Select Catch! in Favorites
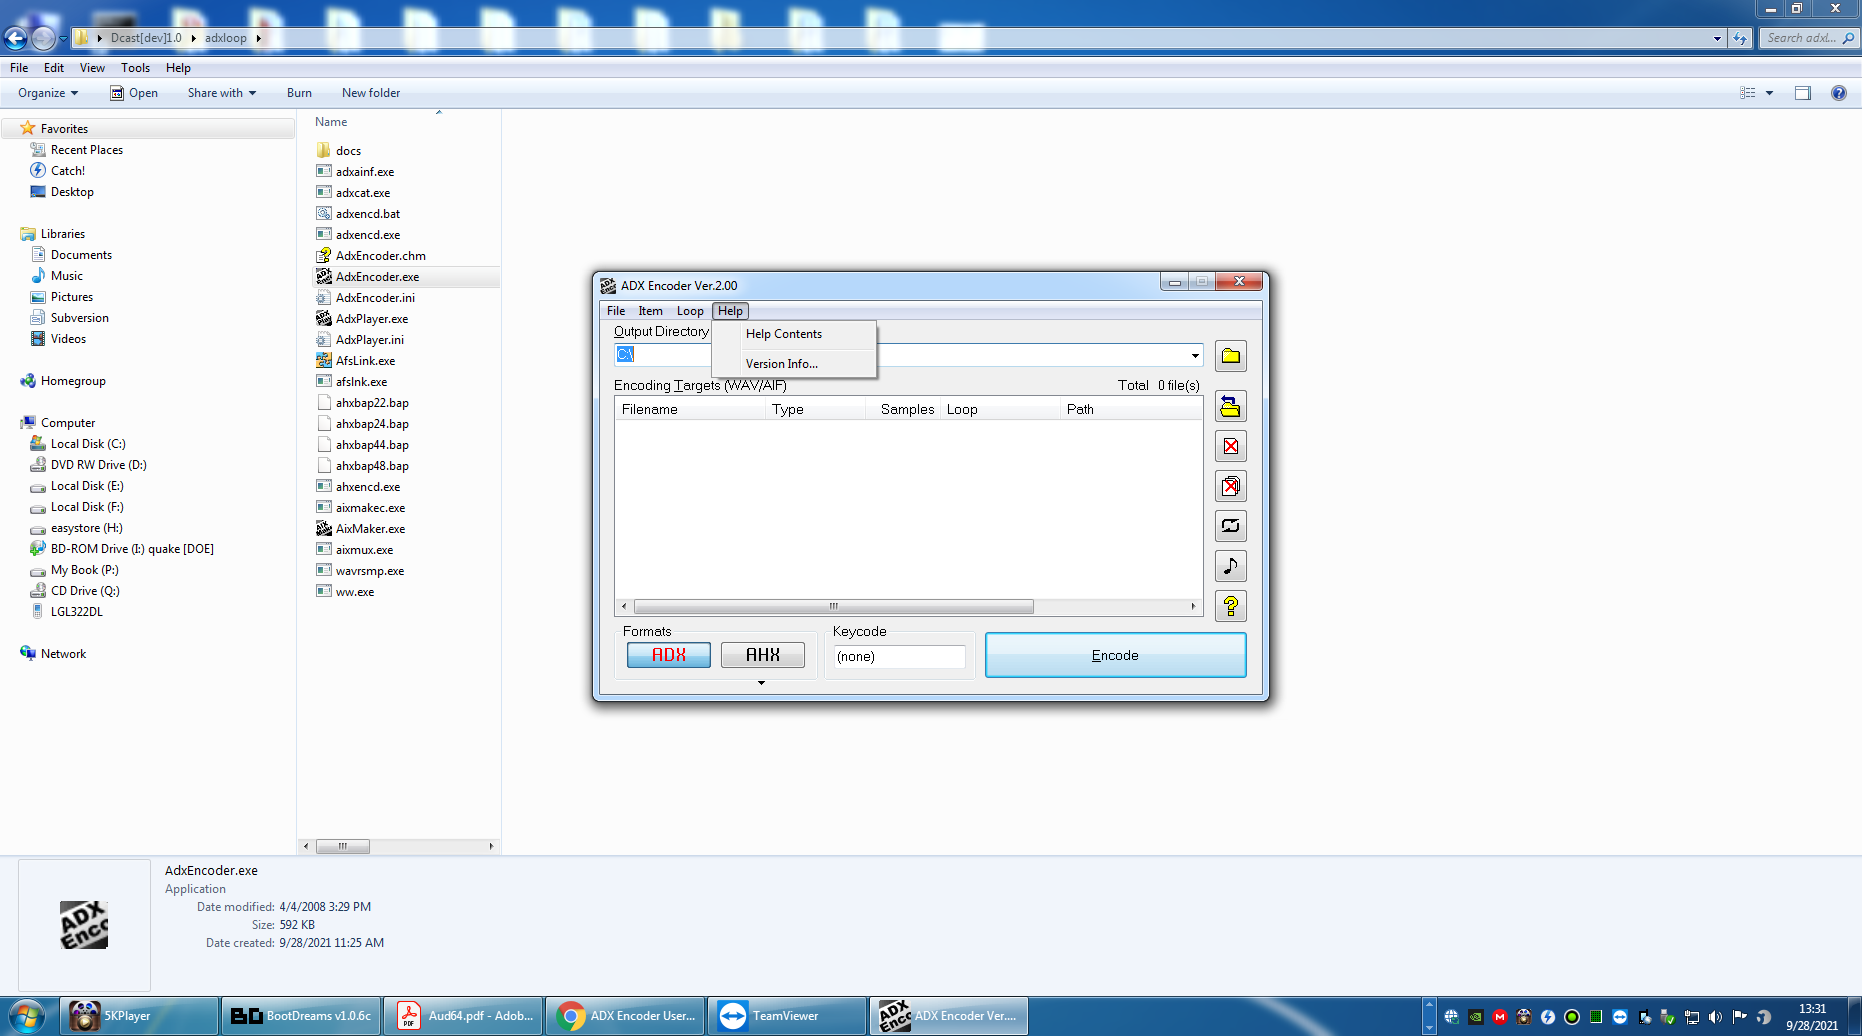The image size is (1862, 1036). pos(68,171)
